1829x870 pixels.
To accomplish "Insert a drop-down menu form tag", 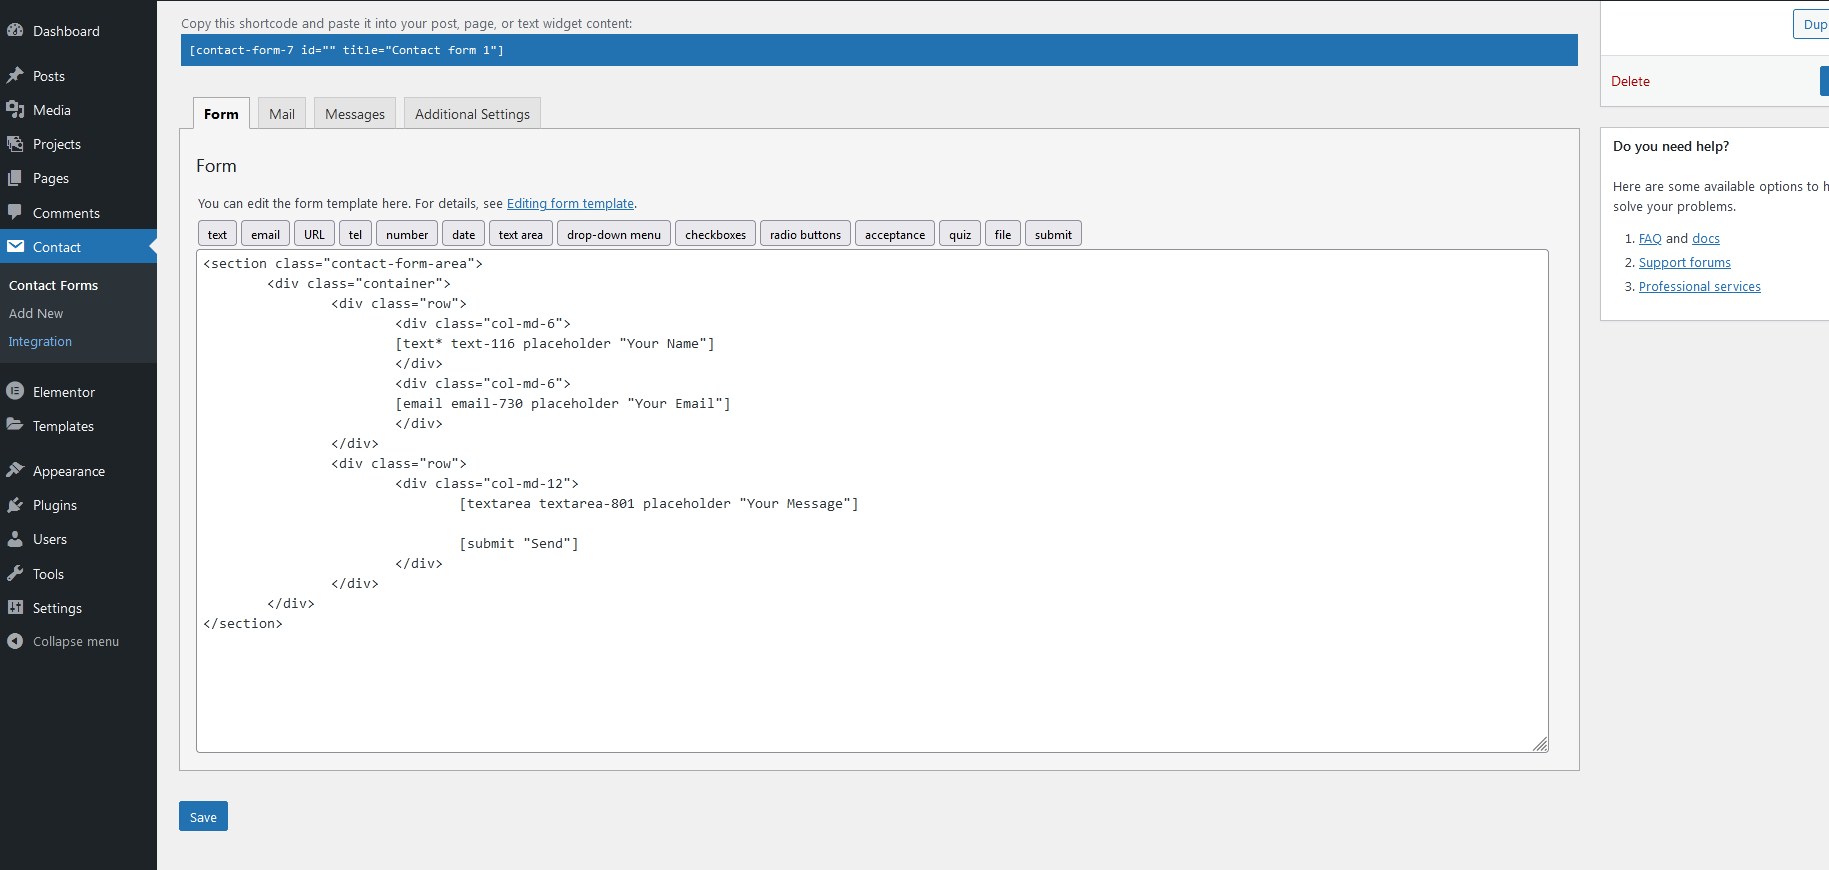I will coord(613,234).
